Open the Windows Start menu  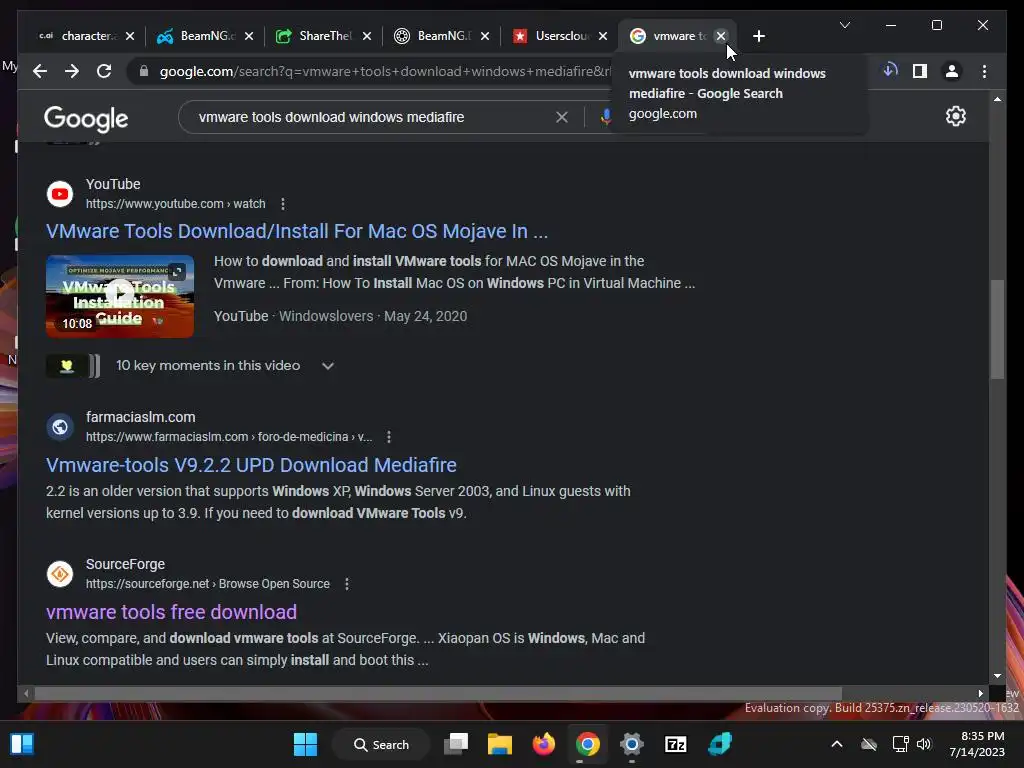[x=305, y=744]
